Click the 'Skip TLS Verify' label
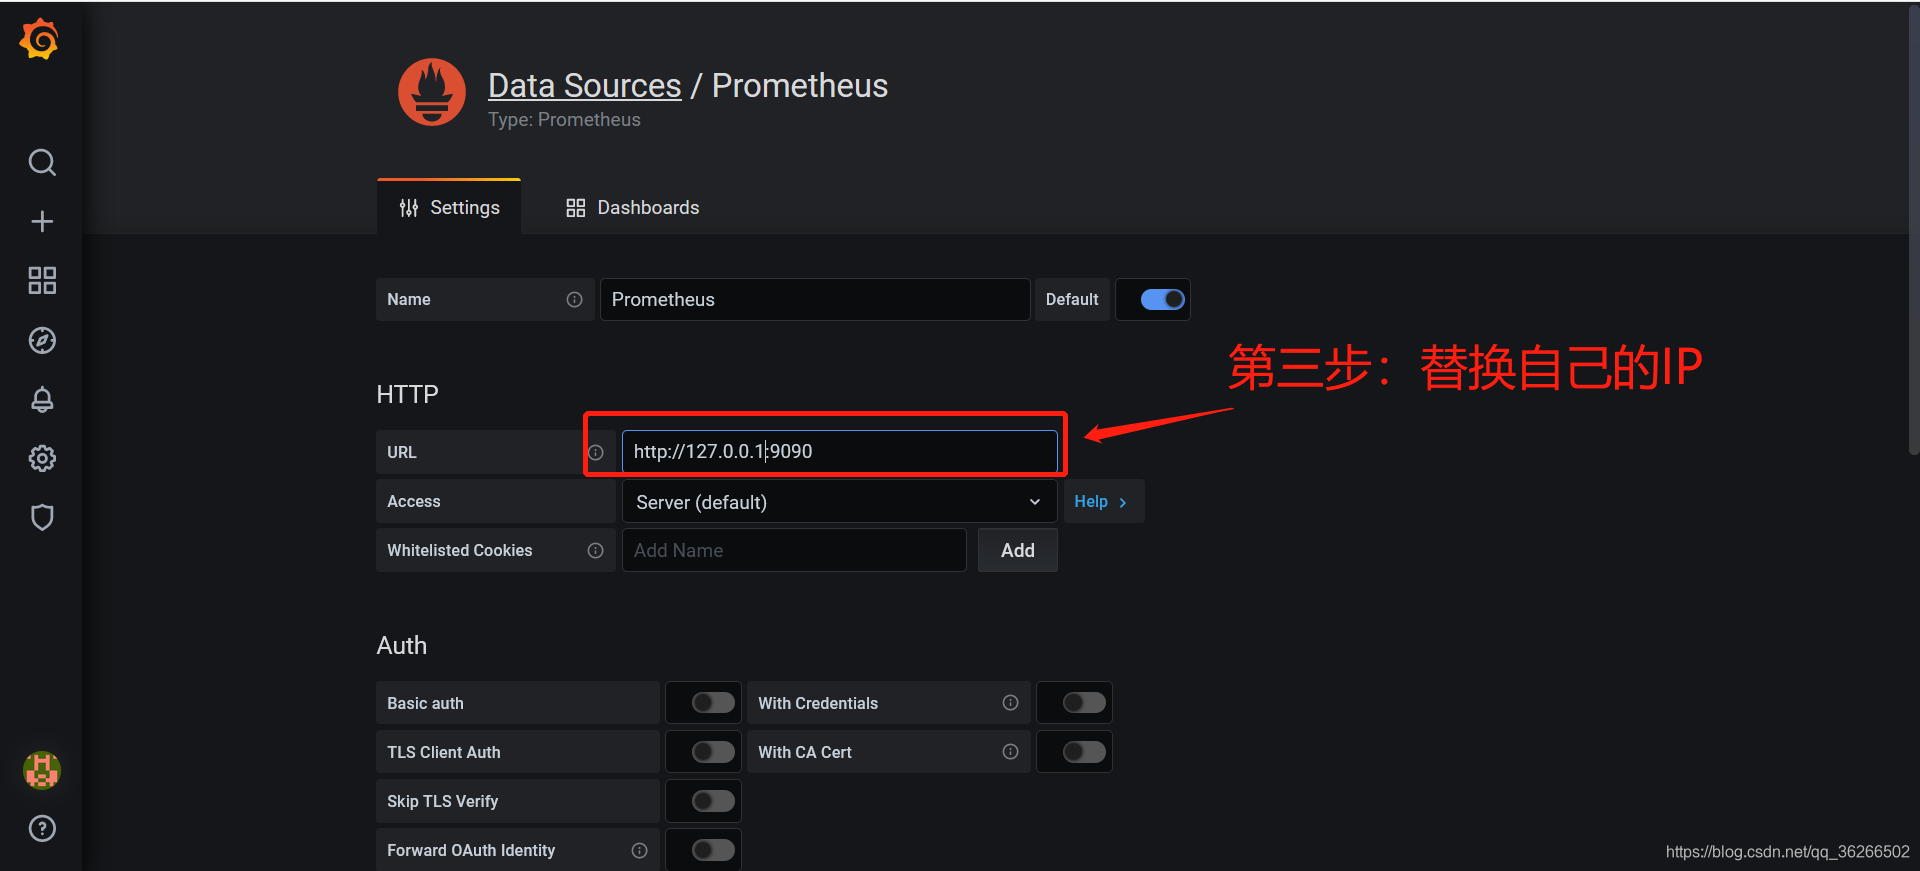Image resolution: width=1920 pixels, height=871 pixels. (442, 801)
